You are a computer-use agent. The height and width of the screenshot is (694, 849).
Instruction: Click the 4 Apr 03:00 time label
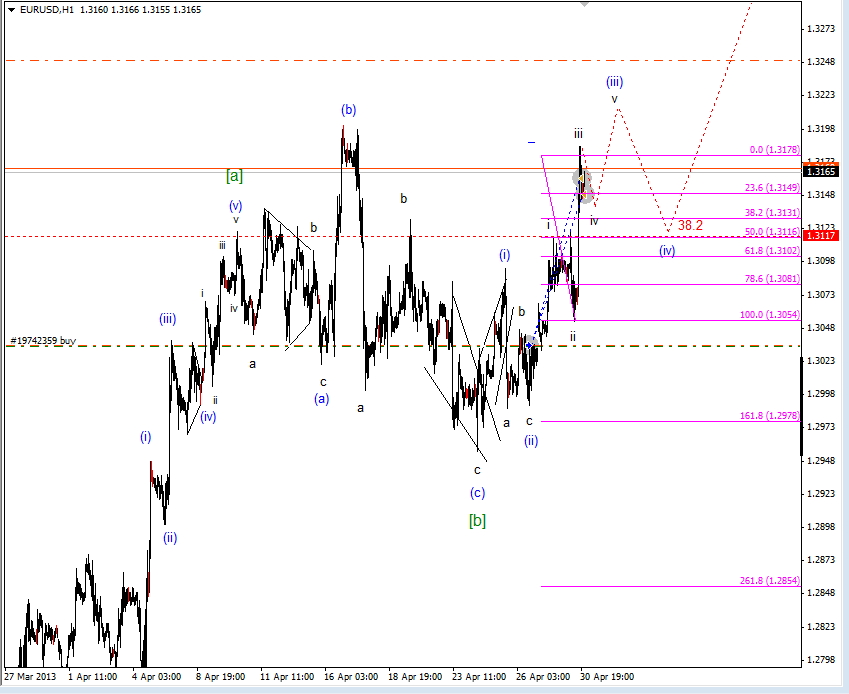coord(157,677)
